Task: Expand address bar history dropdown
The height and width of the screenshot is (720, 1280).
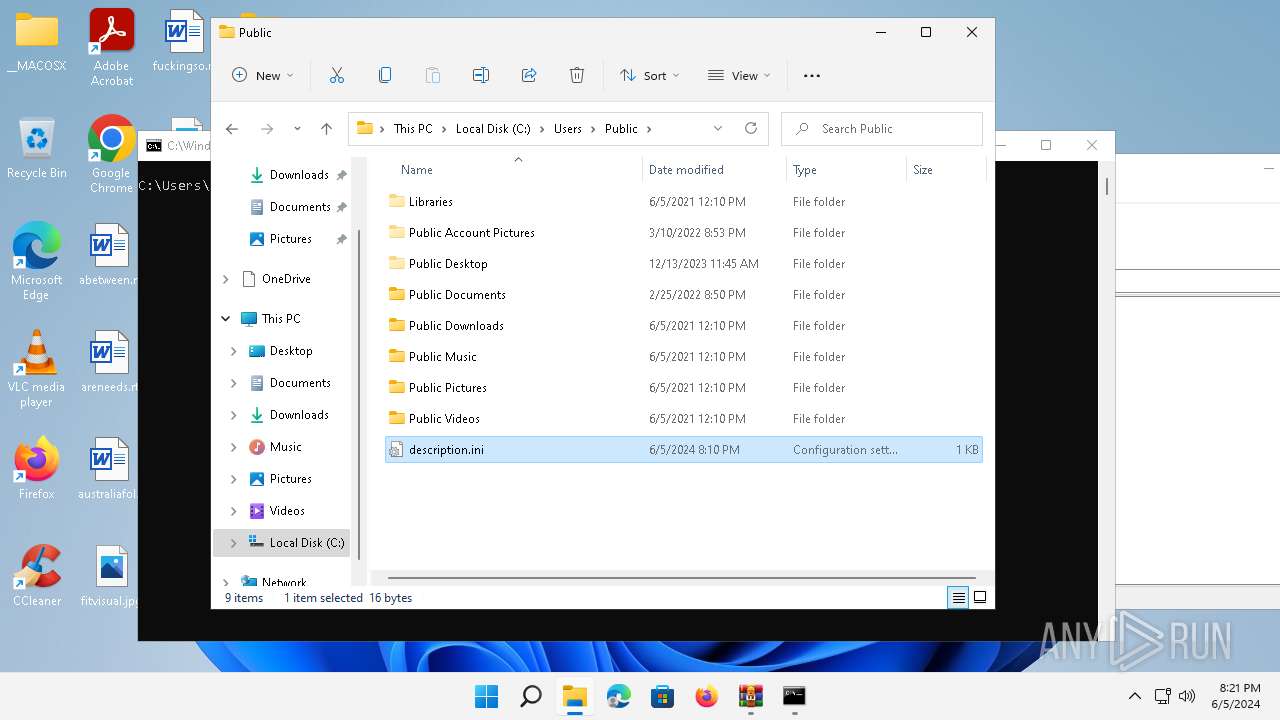Action: [718, 129]
